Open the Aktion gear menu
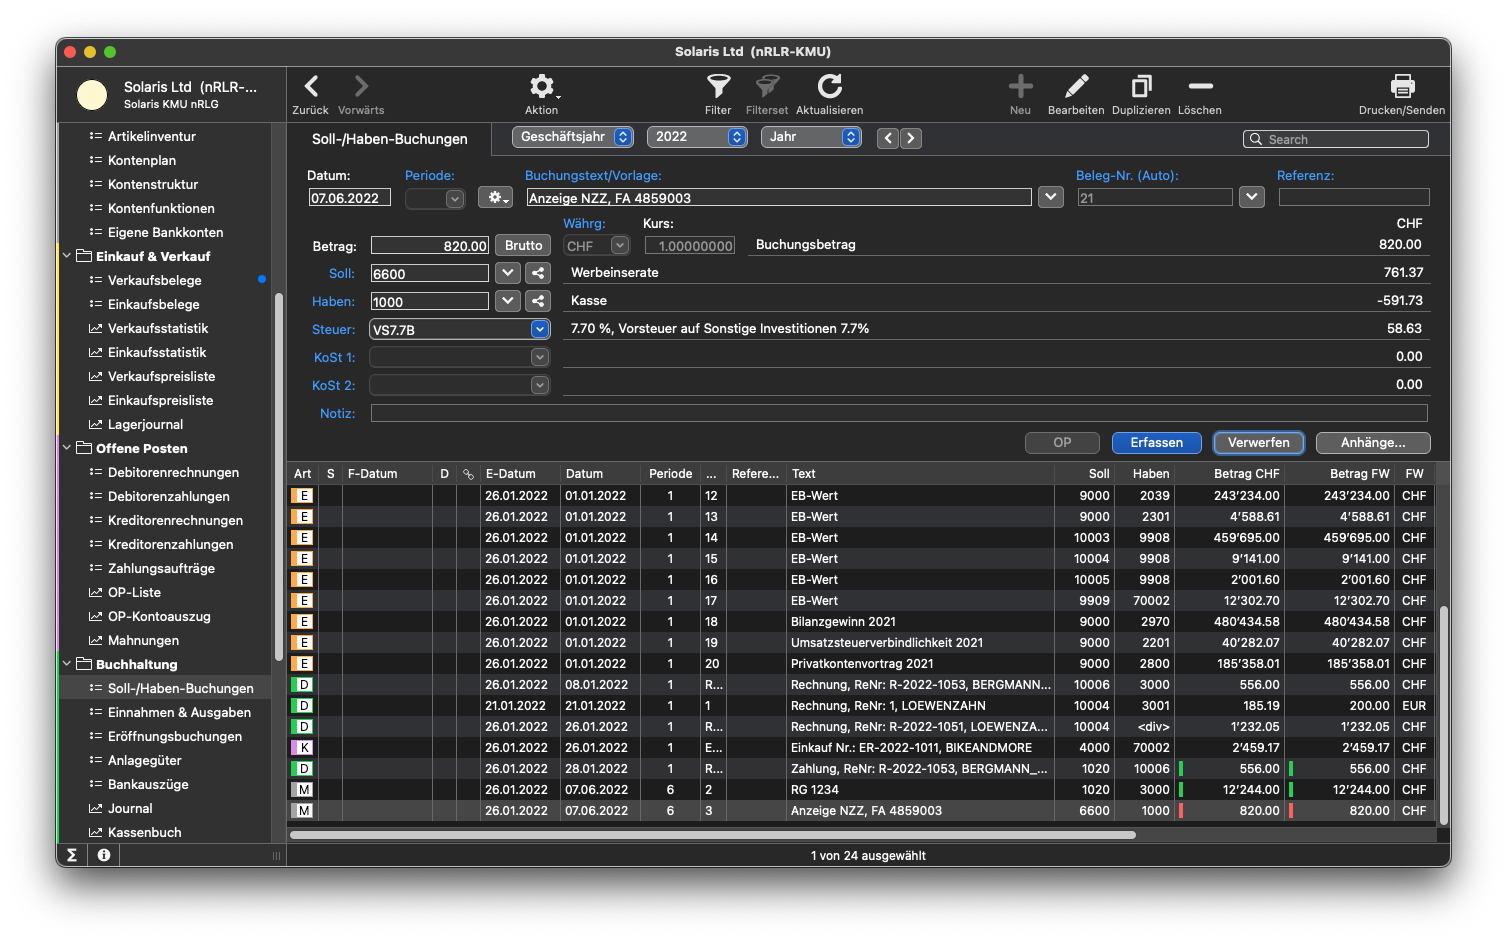Viewport: 1507px width, 941px height. 541,87
